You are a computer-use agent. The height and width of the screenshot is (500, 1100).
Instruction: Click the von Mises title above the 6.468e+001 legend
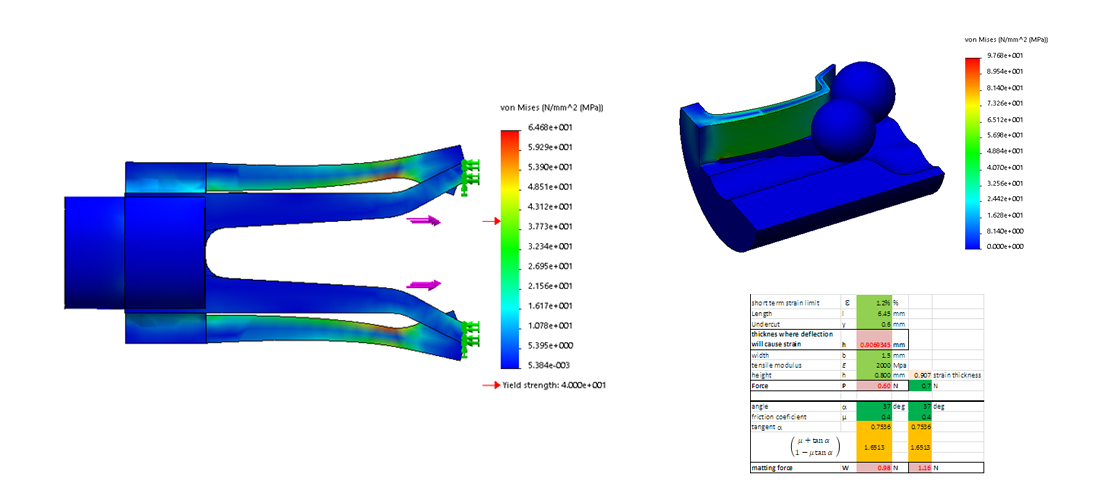pos(551,107)
